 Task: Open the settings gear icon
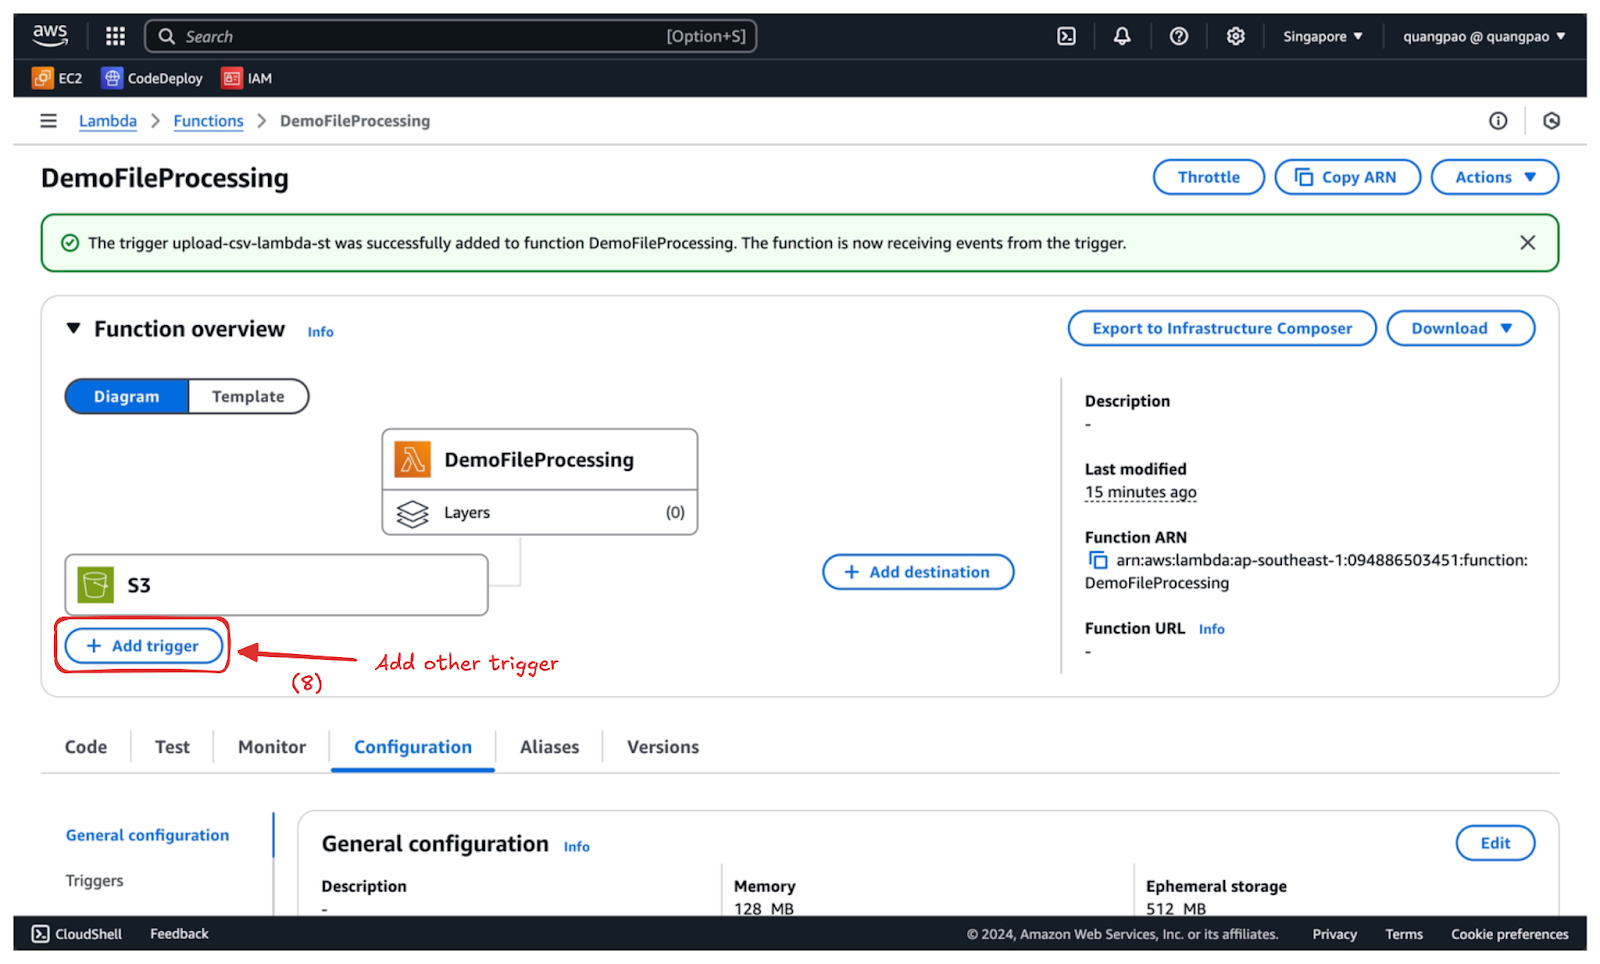(1236, 36)
